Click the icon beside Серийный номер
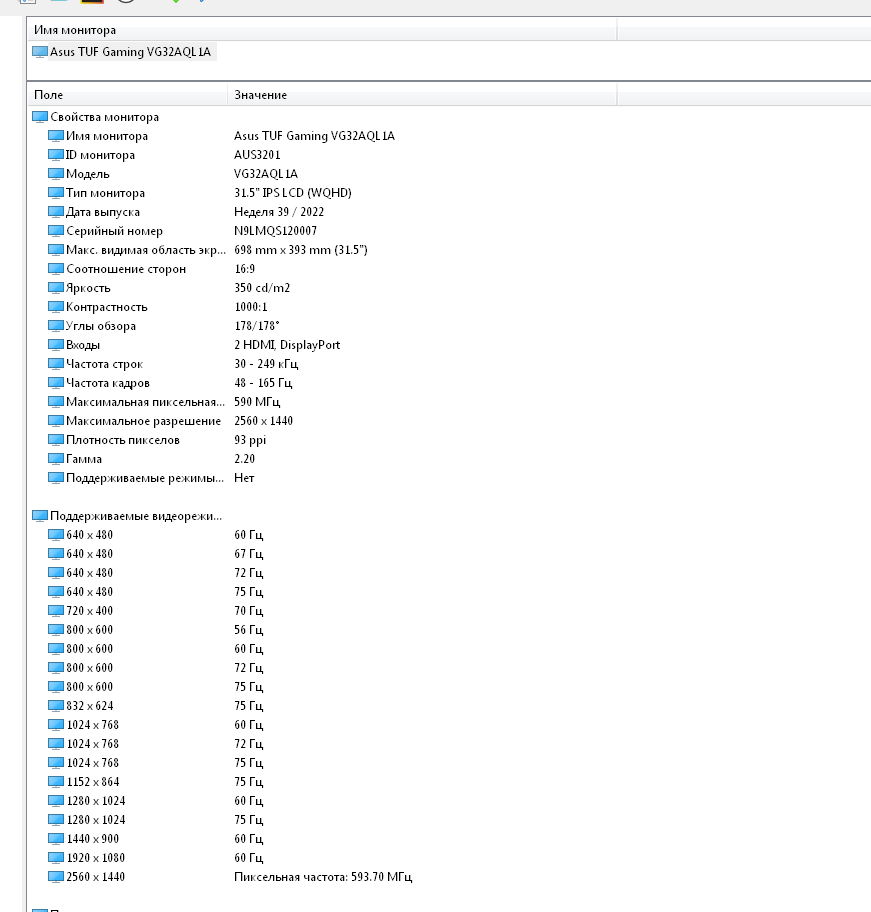 click(x=56, y=231)
